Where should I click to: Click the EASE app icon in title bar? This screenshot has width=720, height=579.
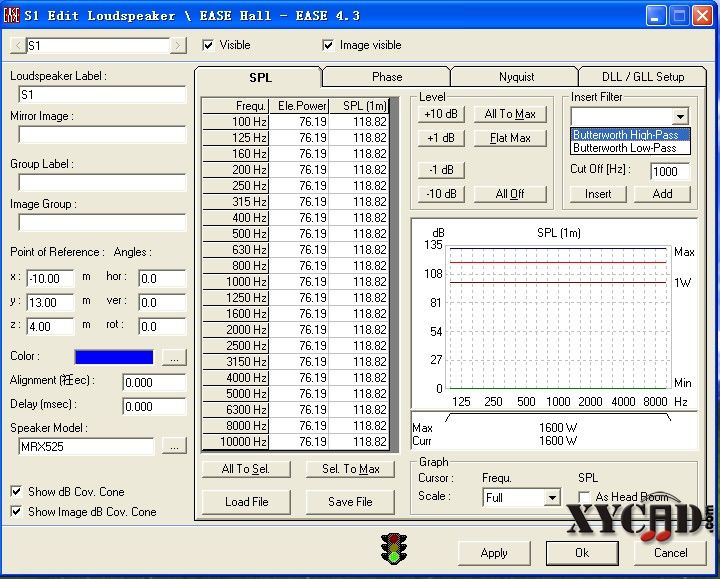[x=11, y=15]
